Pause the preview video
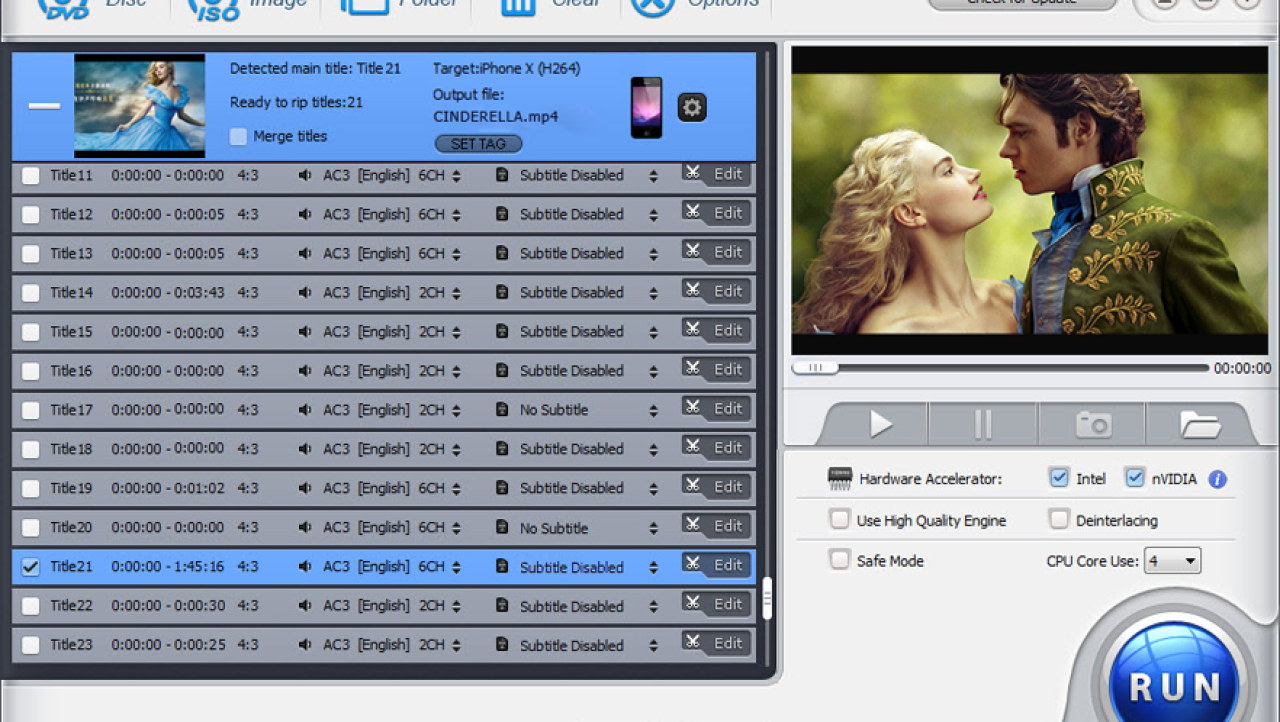The width and height of the screenshot is (1280, 722). (983, 425)
